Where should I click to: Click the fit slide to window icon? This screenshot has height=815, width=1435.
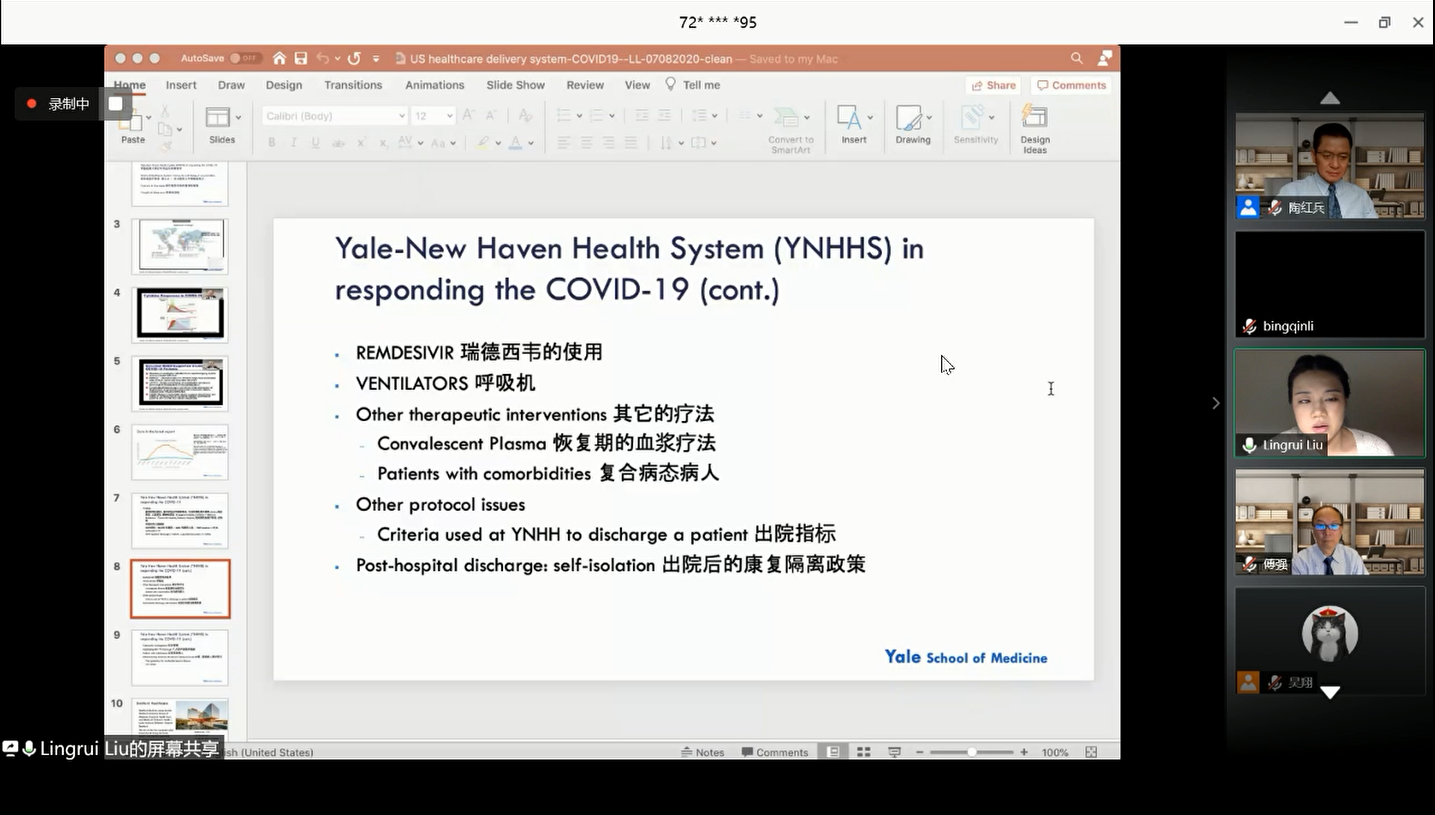pos(1091,752)
